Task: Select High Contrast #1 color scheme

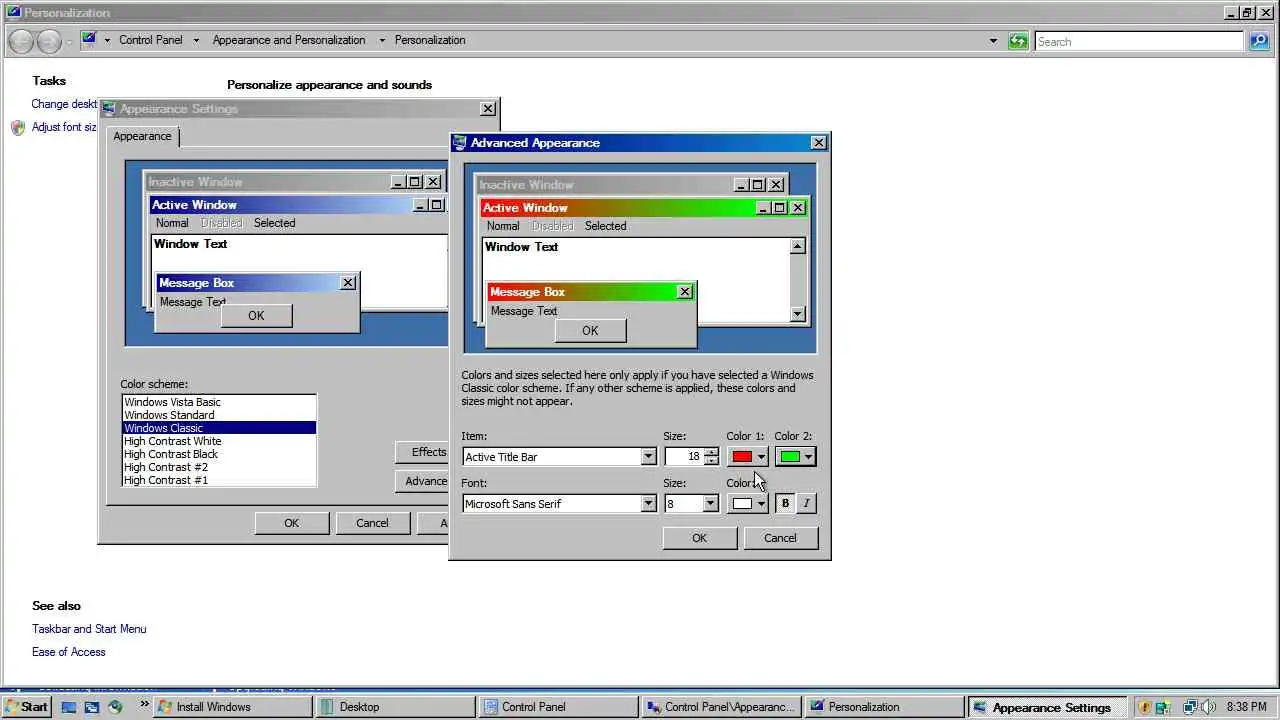Action: 219,480
